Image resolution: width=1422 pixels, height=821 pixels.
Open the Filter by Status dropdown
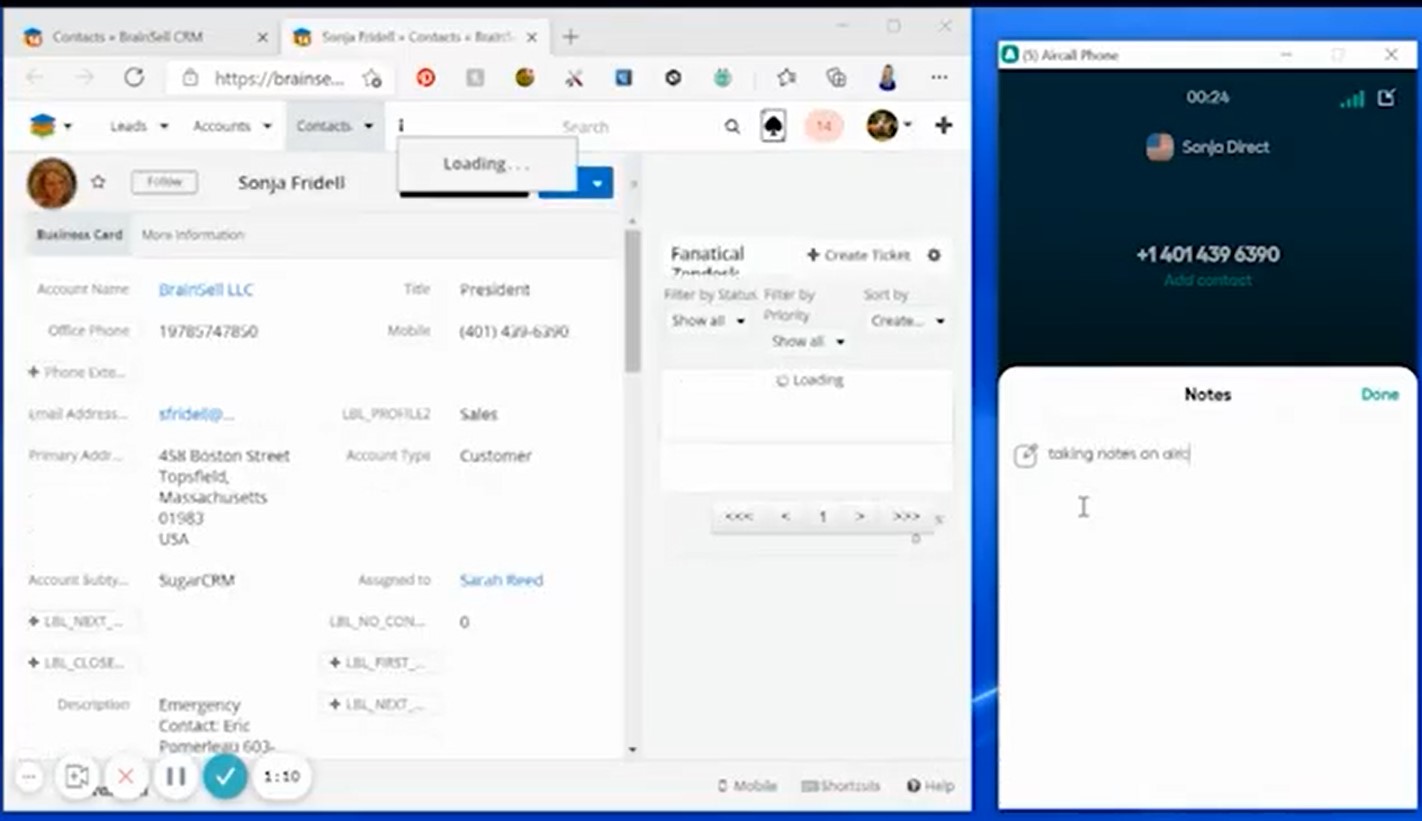pos(708,321)
